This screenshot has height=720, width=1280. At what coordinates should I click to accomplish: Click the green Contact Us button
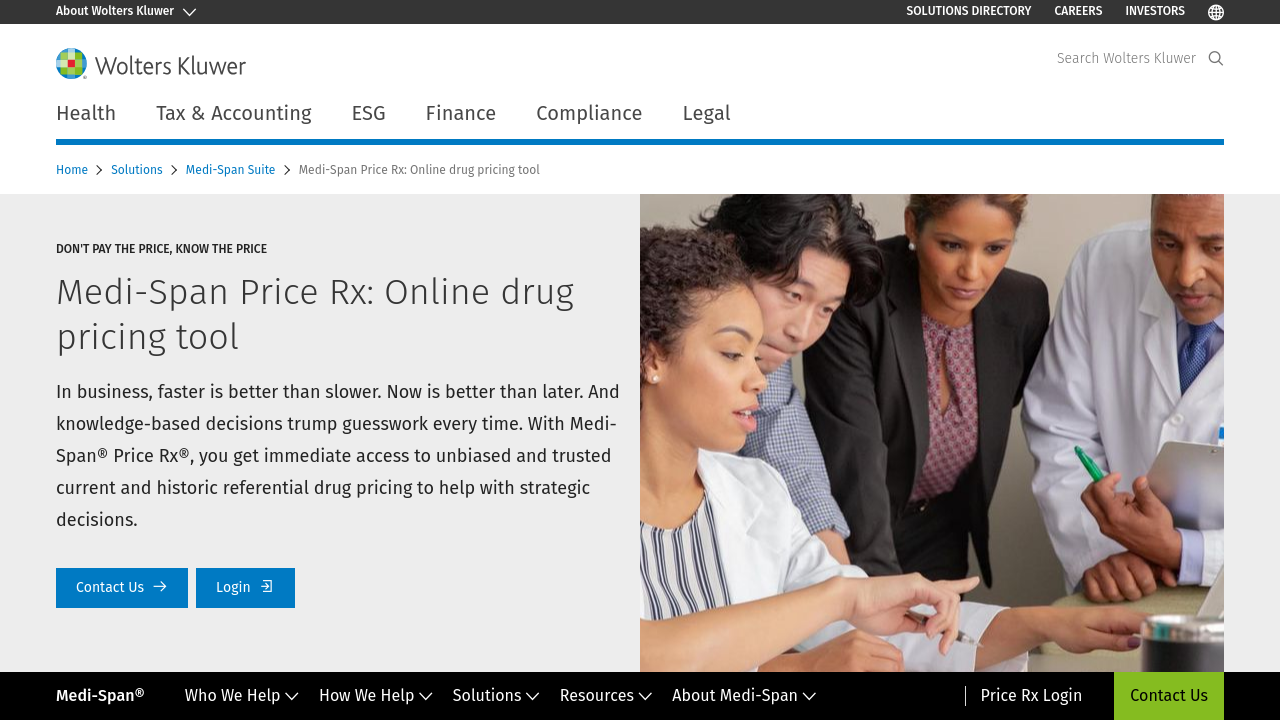(x=1168, y=696)
